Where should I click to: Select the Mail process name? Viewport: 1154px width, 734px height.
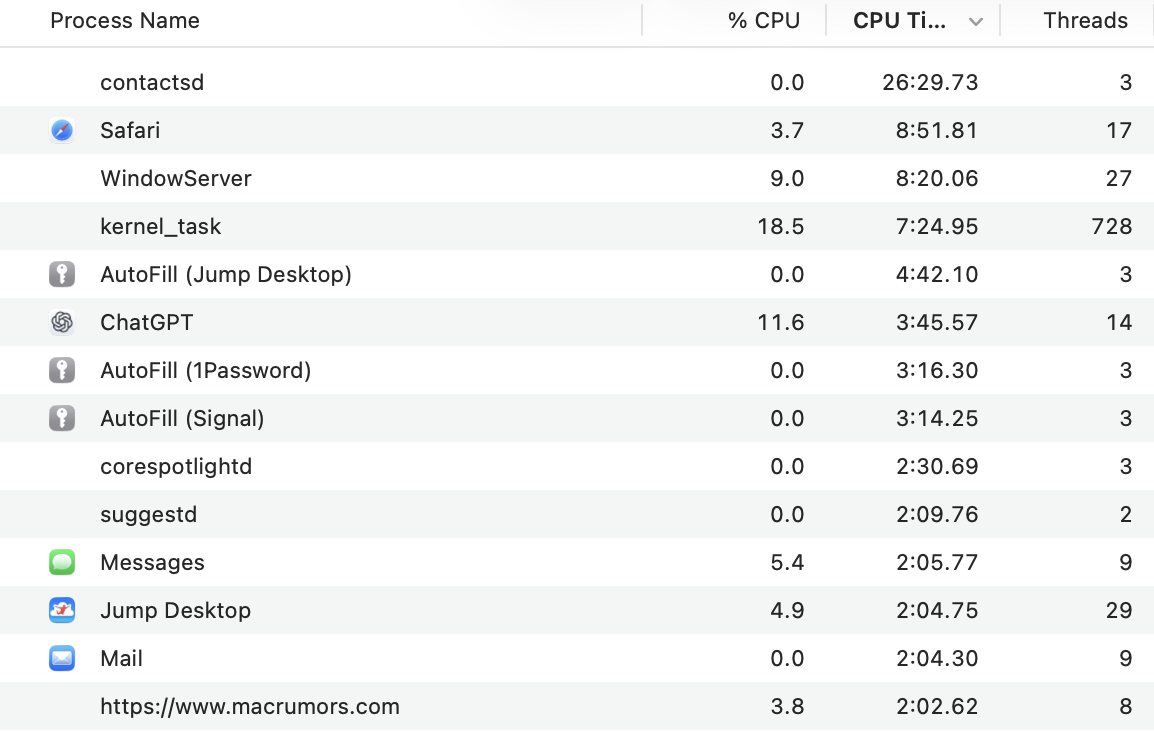point(121,658)
